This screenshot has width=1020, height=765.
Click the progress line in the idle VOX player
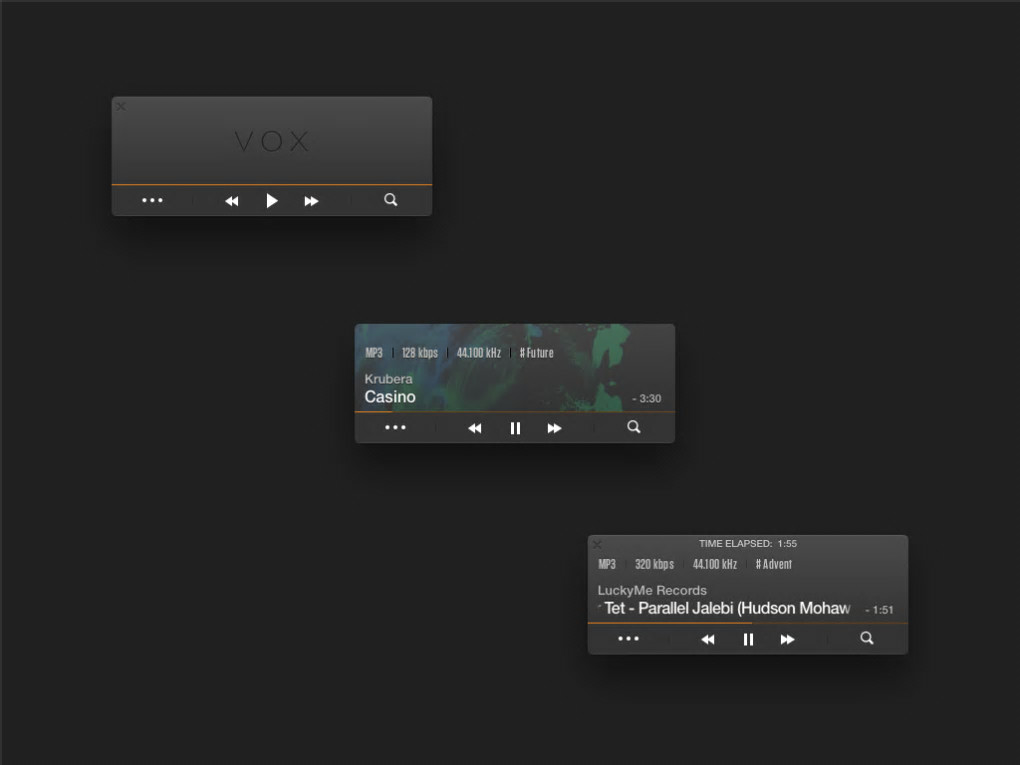coord(272,185)
